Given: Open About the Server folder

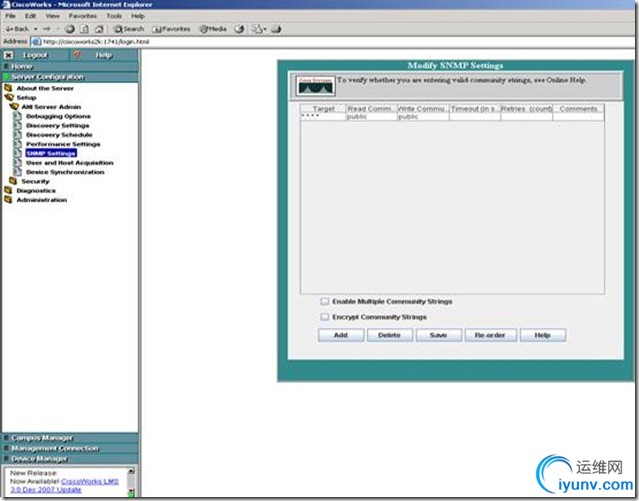Looking at the screenshot, I should click(45, 88).
